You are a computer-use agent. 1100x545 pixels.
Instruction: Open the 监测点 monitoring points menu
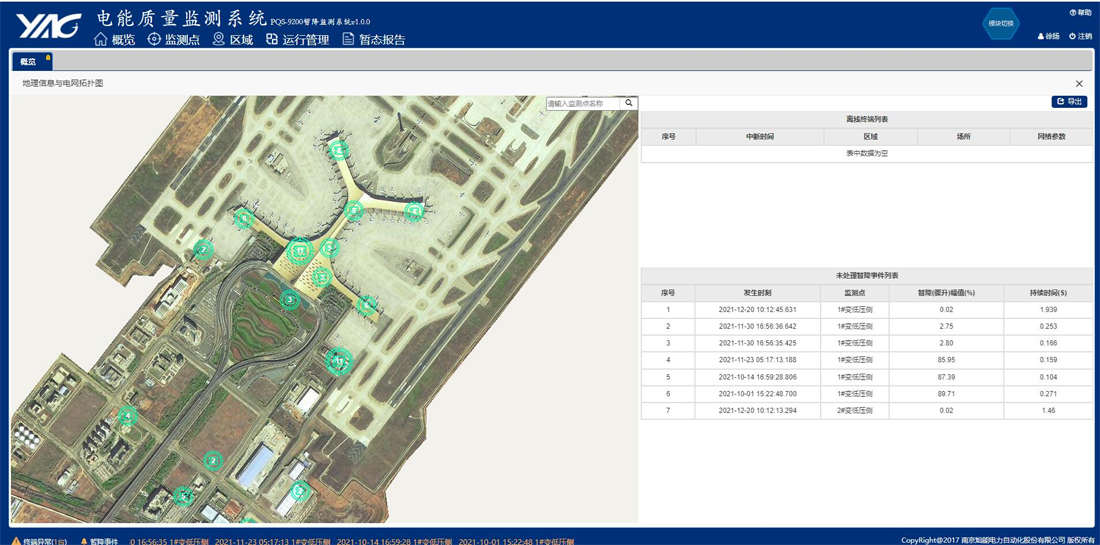coord(173,40)
